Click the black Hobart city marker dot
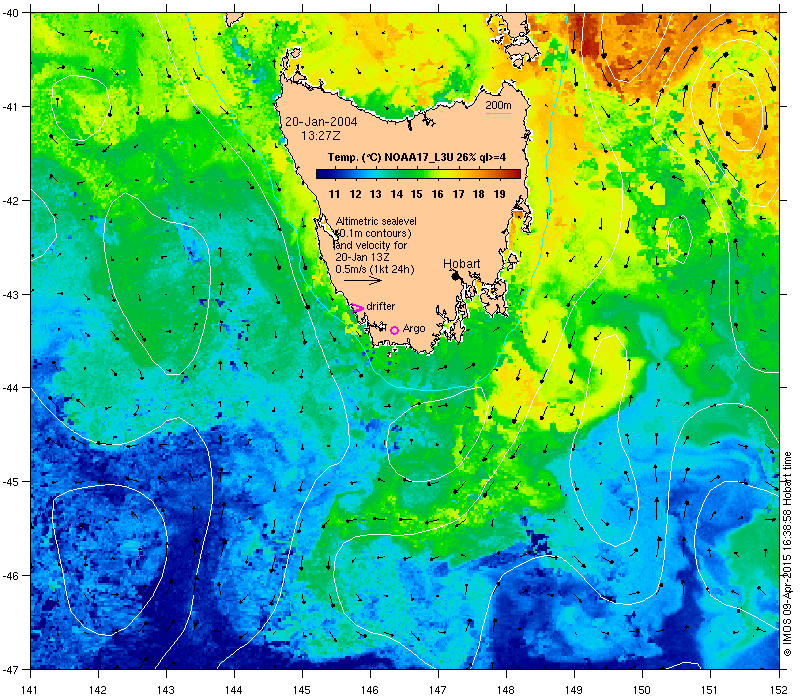The image size is (800, 700). click(456, 276)
